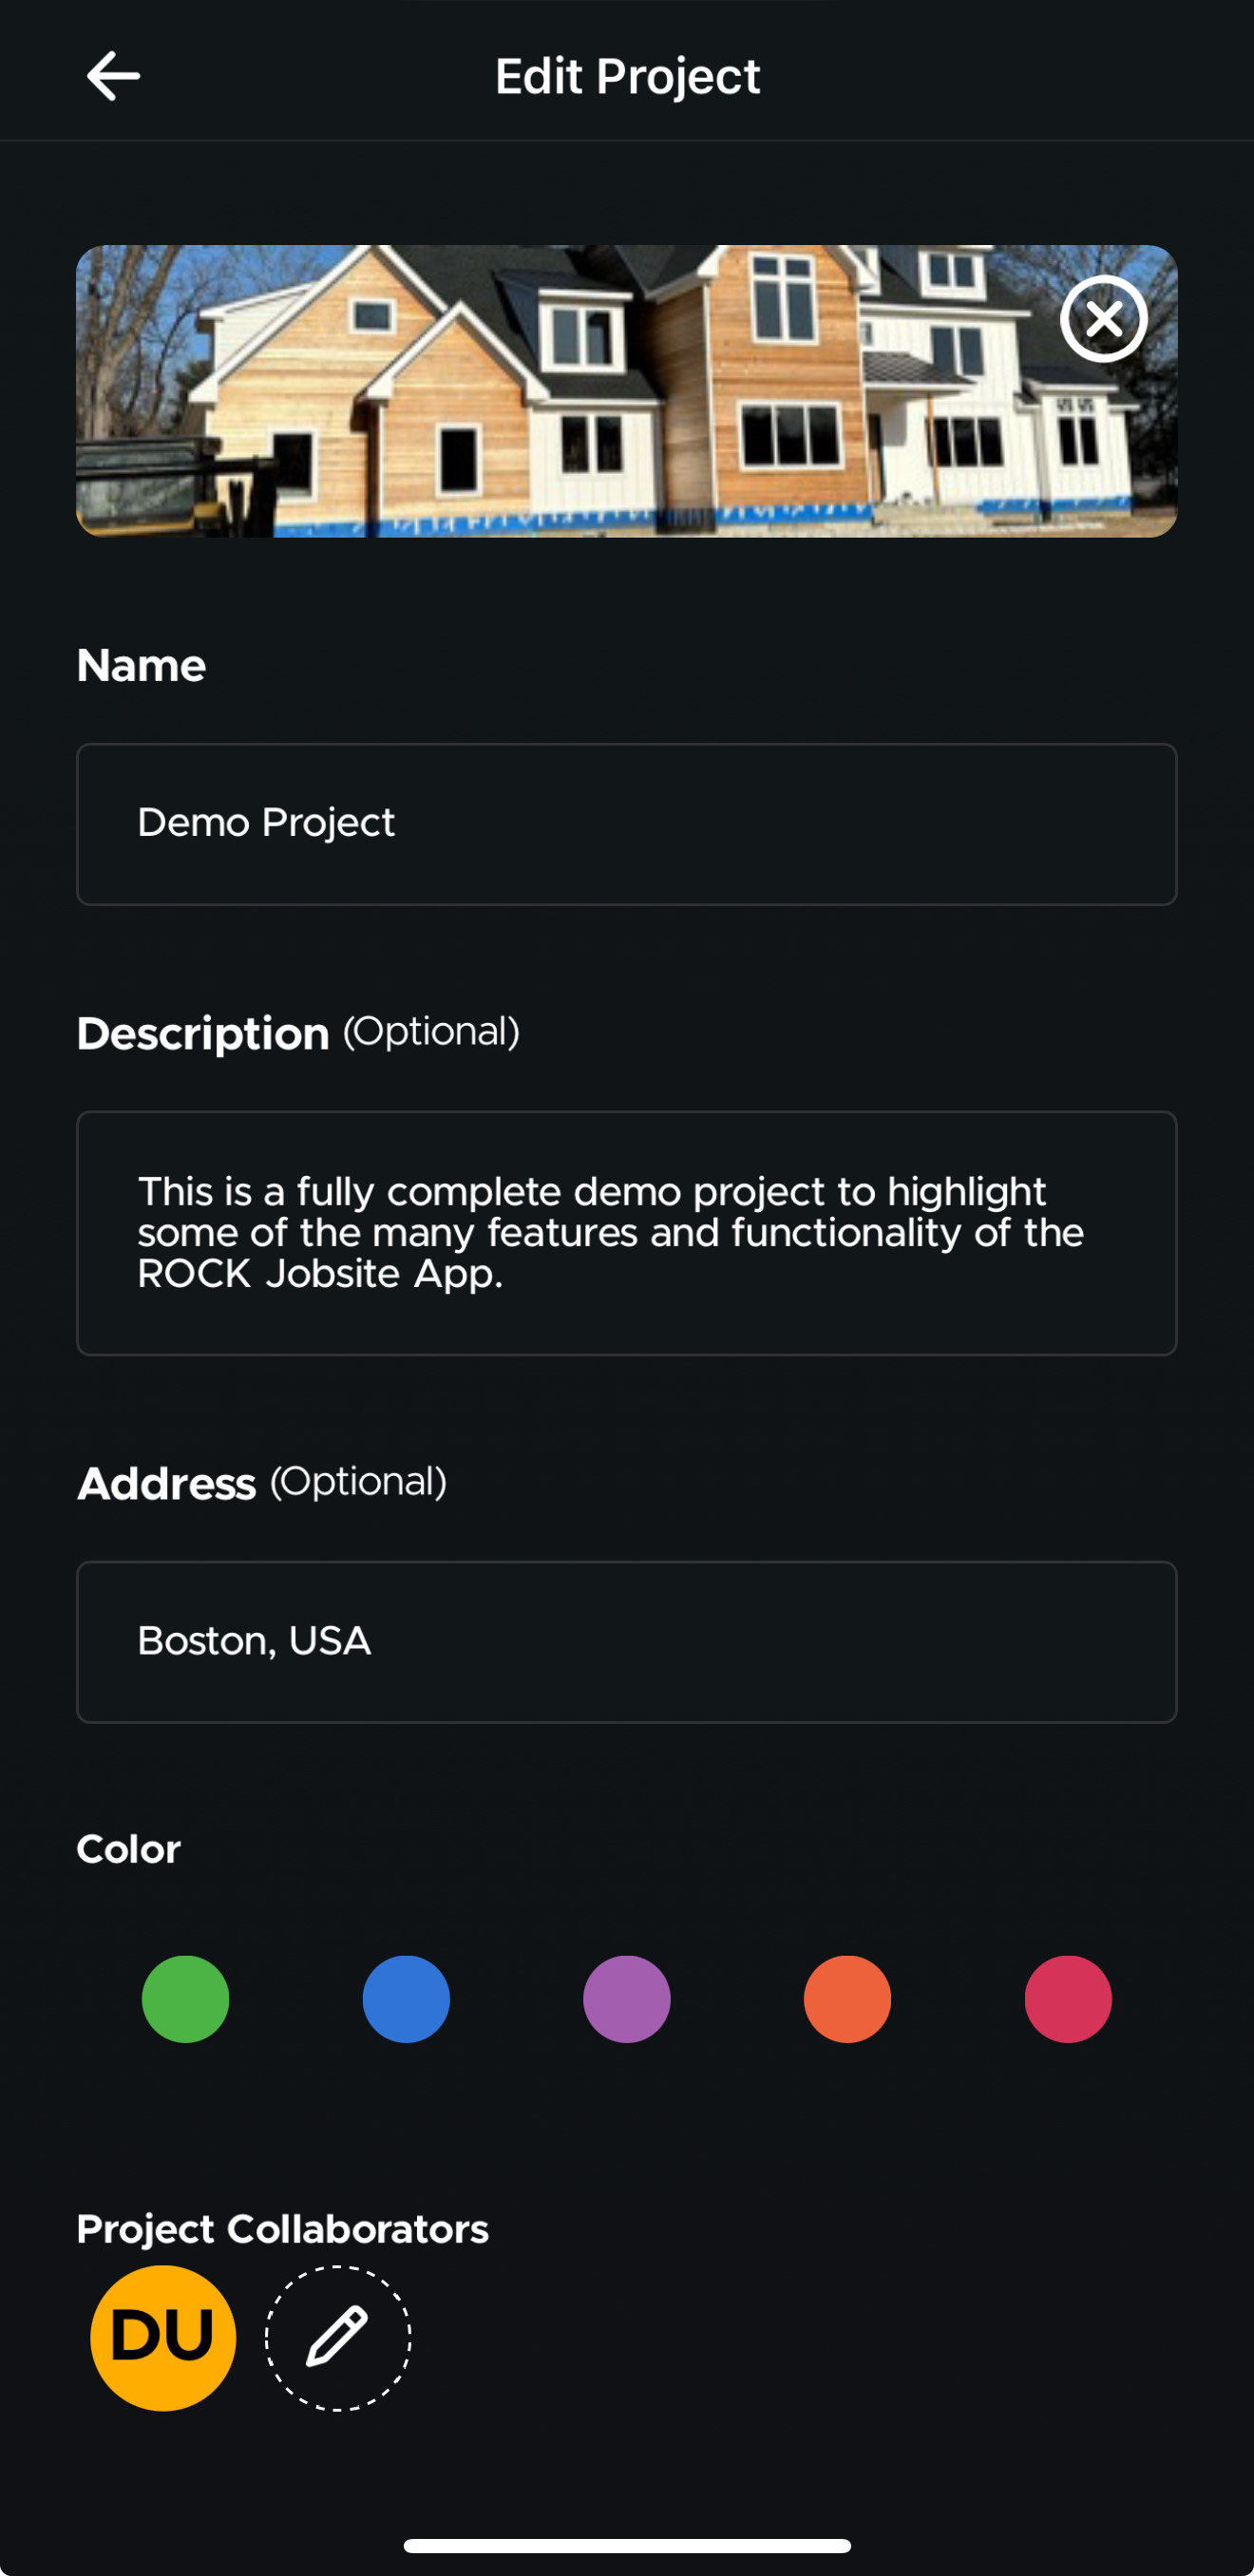
Task: Select the red color swatch
Action: 1068,1999
